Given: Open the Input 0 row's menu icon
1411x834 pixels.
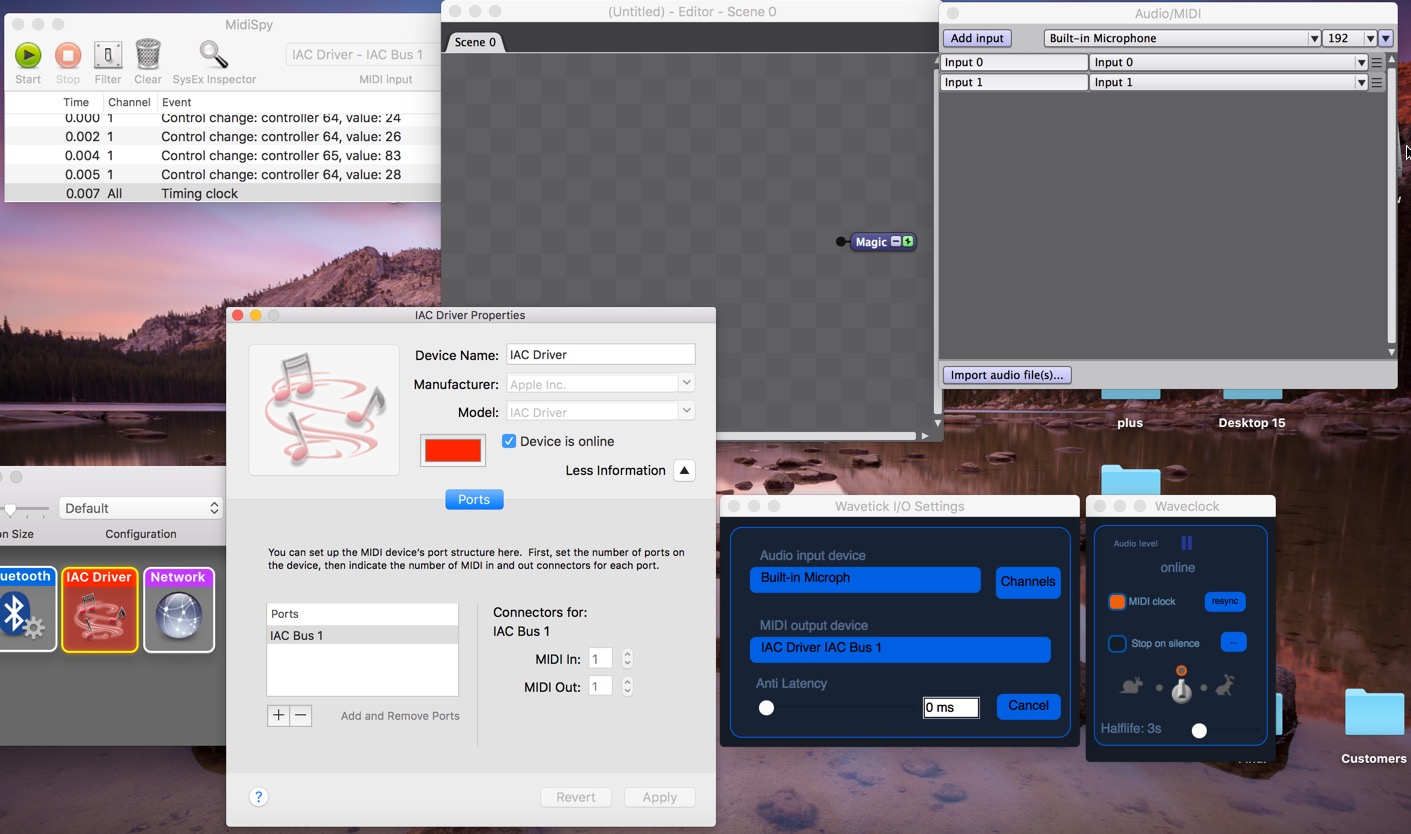Looking at the screenshot, I should (x=1377, y=62).
